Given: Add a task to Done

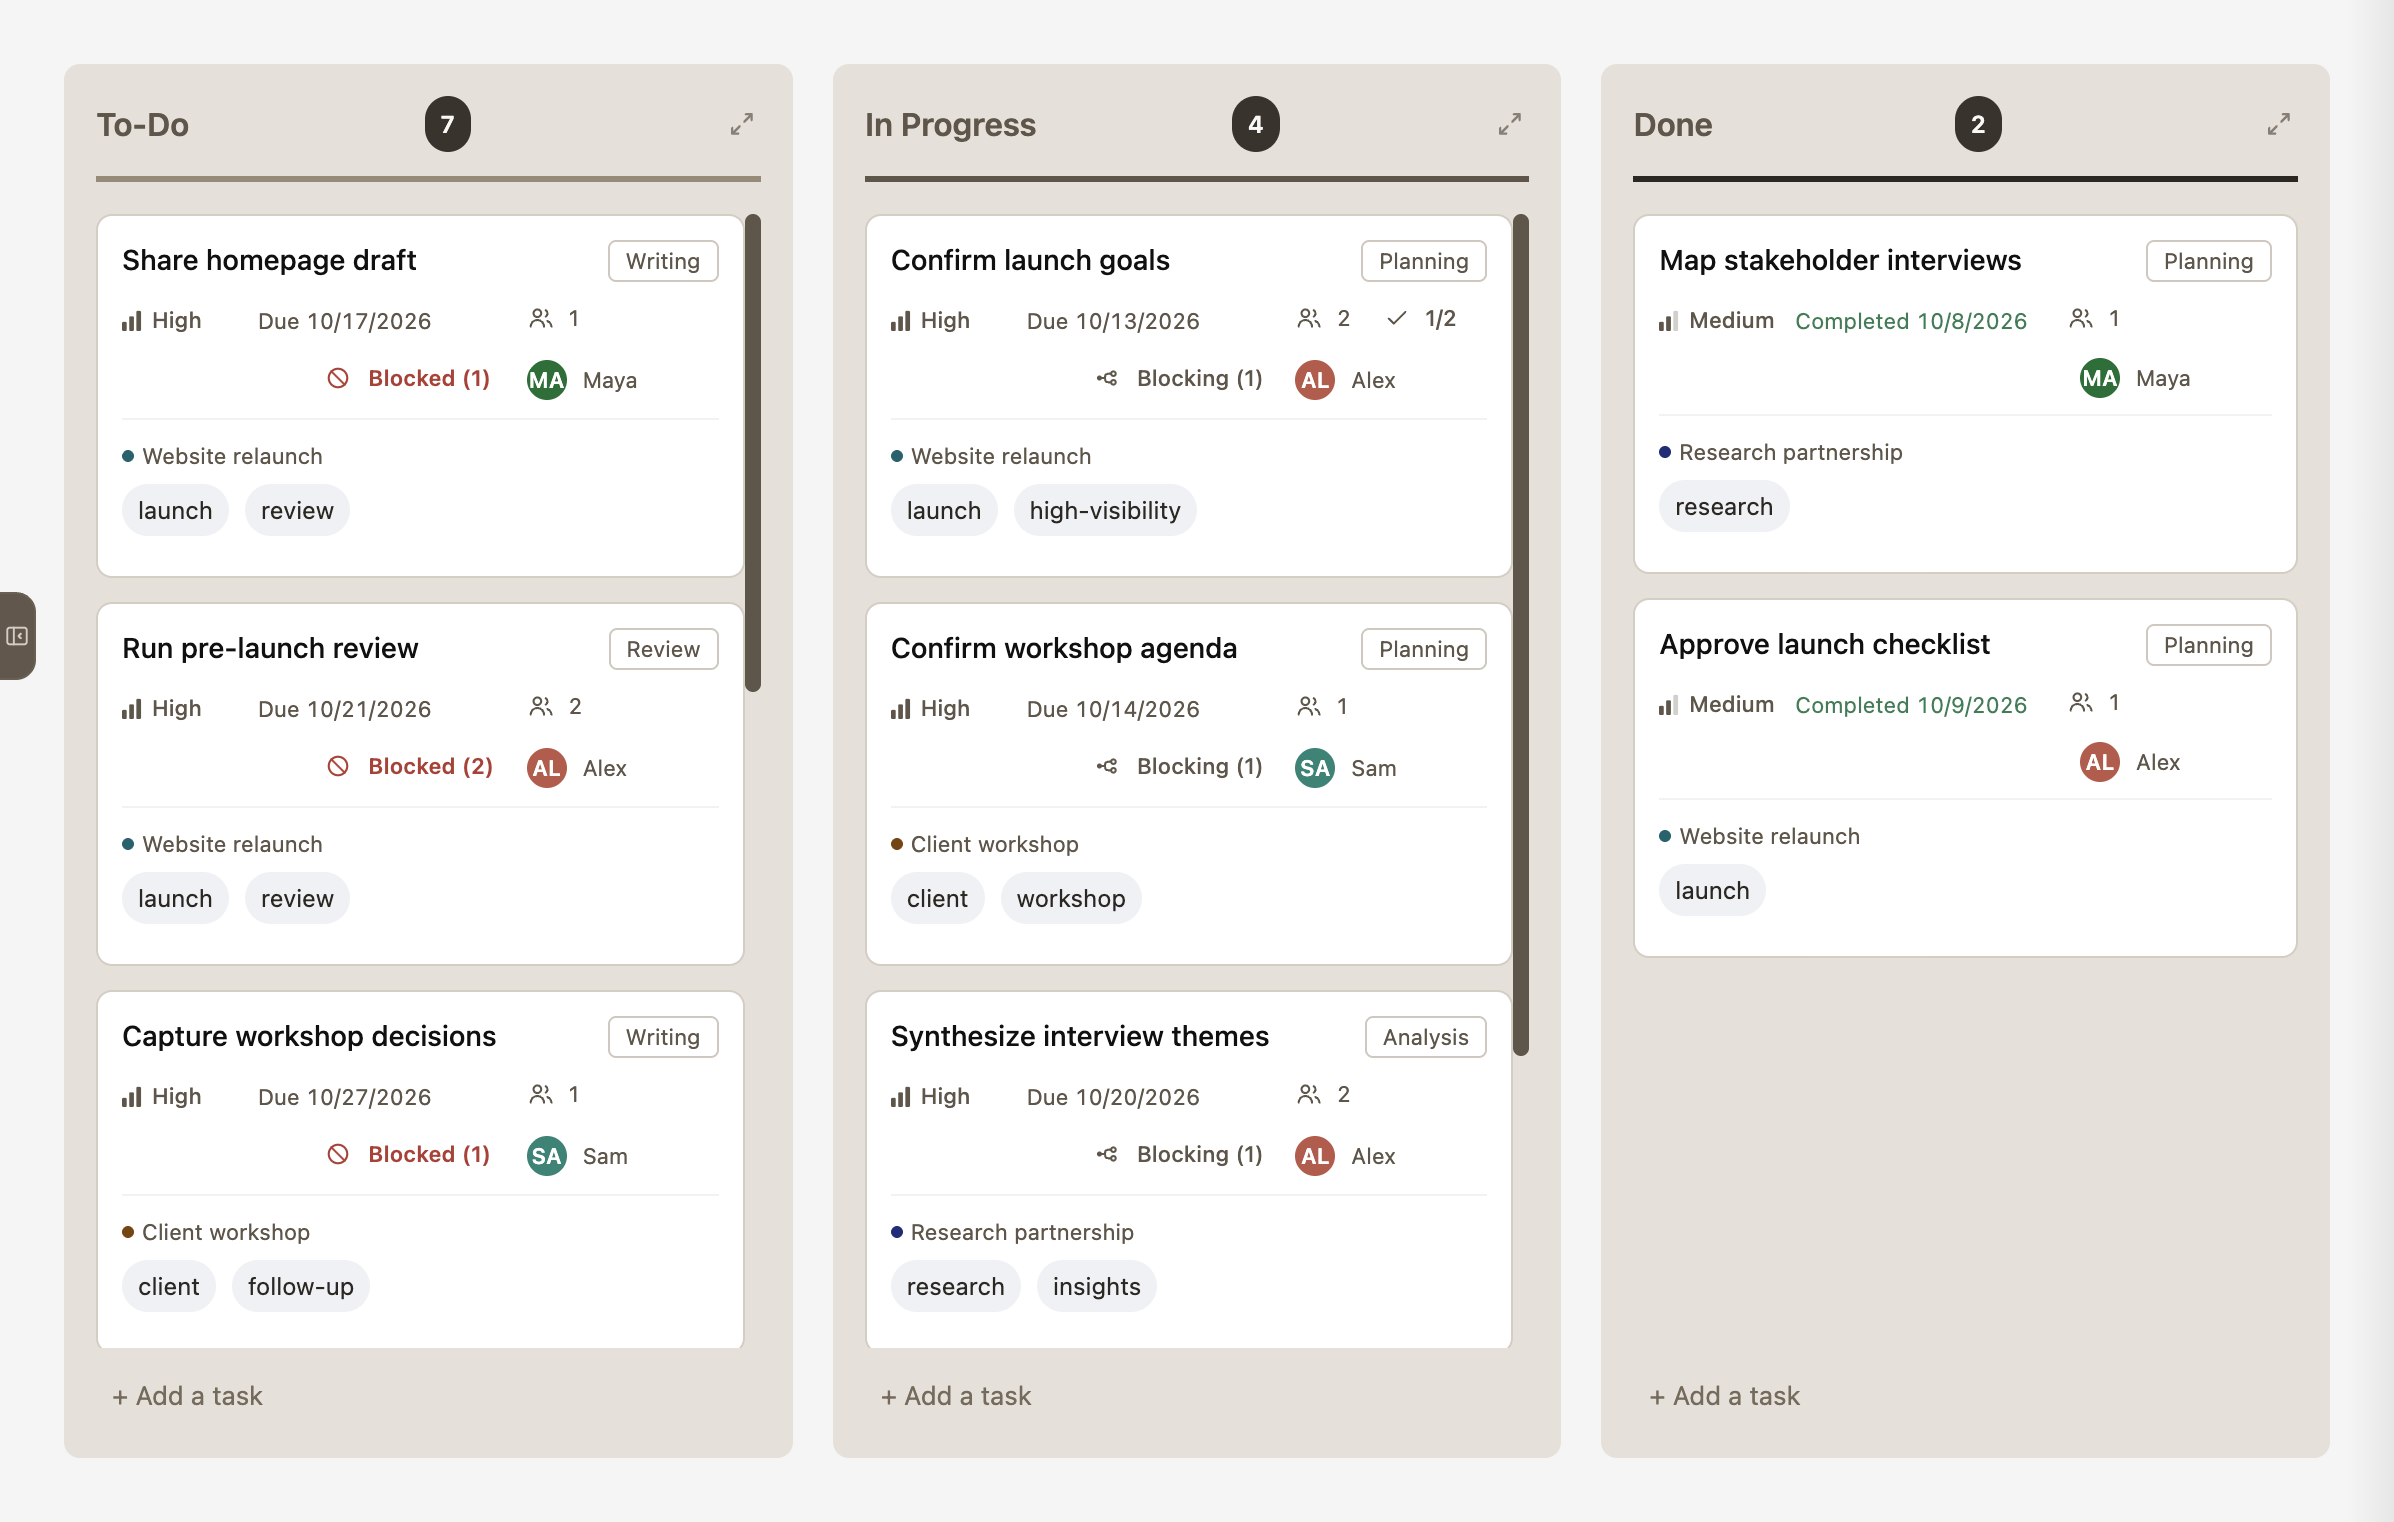Looking at the screenshot, I should coord(1724,1396).
